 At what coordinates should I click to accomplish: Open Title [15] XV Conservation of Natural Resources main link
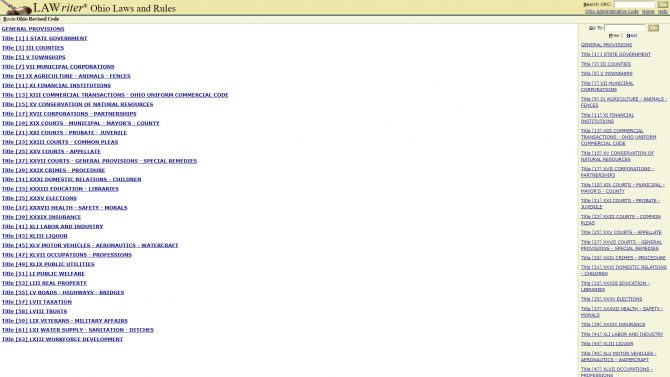tap(77, 104)
